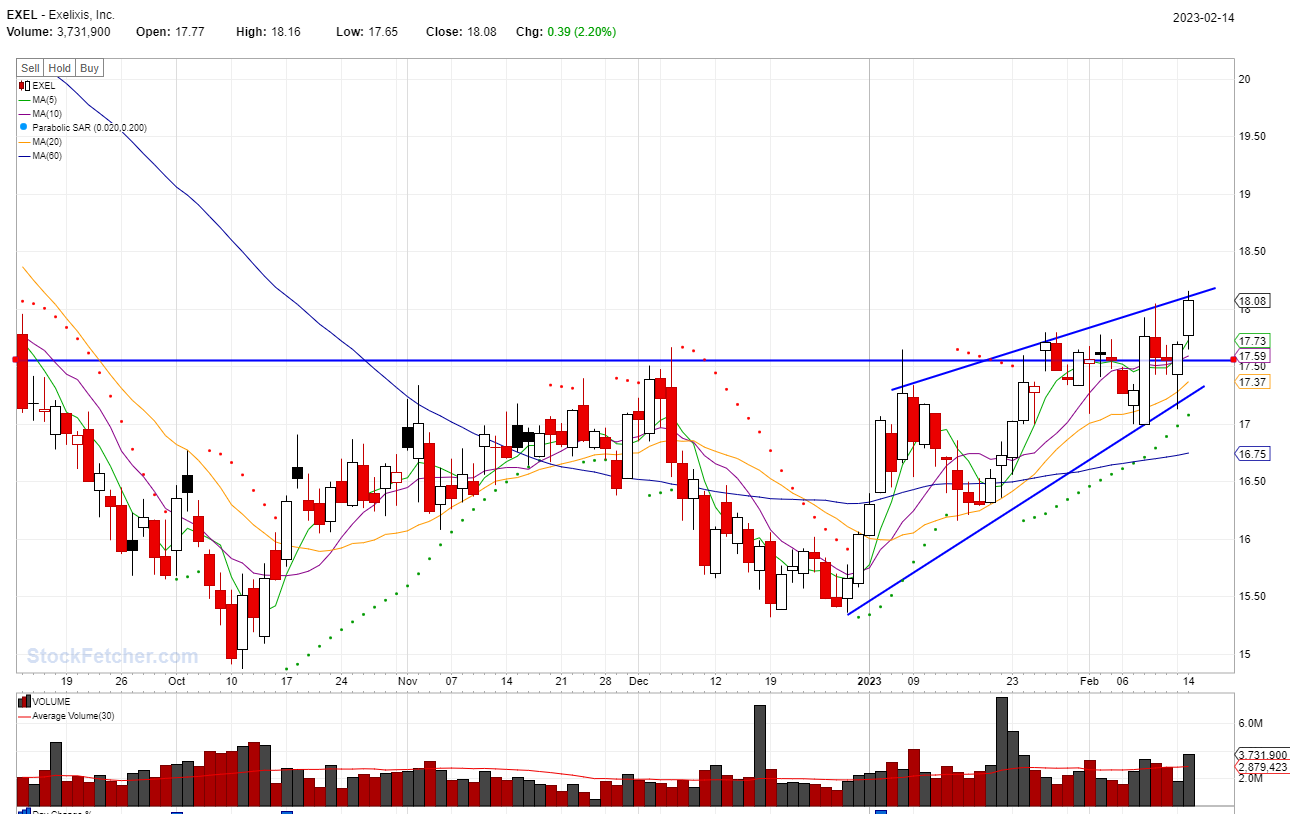
Task: Click the Buy button on the chart
Action: point(89,68)
